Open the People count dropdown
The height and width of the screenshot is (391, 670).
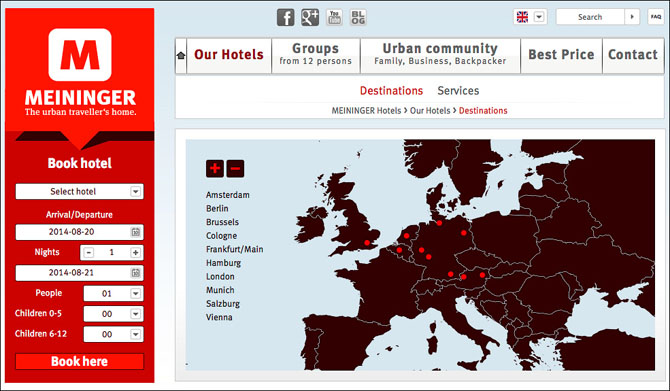[113, 294]
